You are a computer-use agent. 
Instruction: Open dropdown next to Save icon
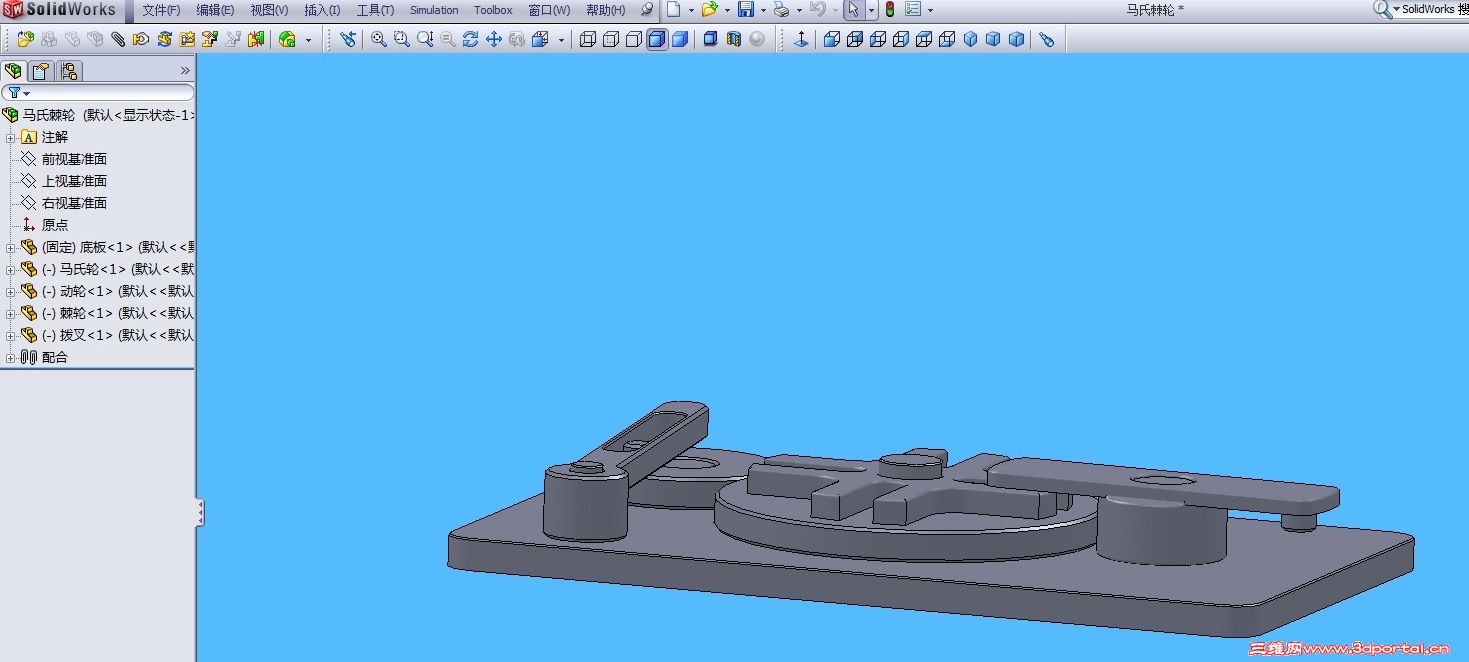(763, 10)
